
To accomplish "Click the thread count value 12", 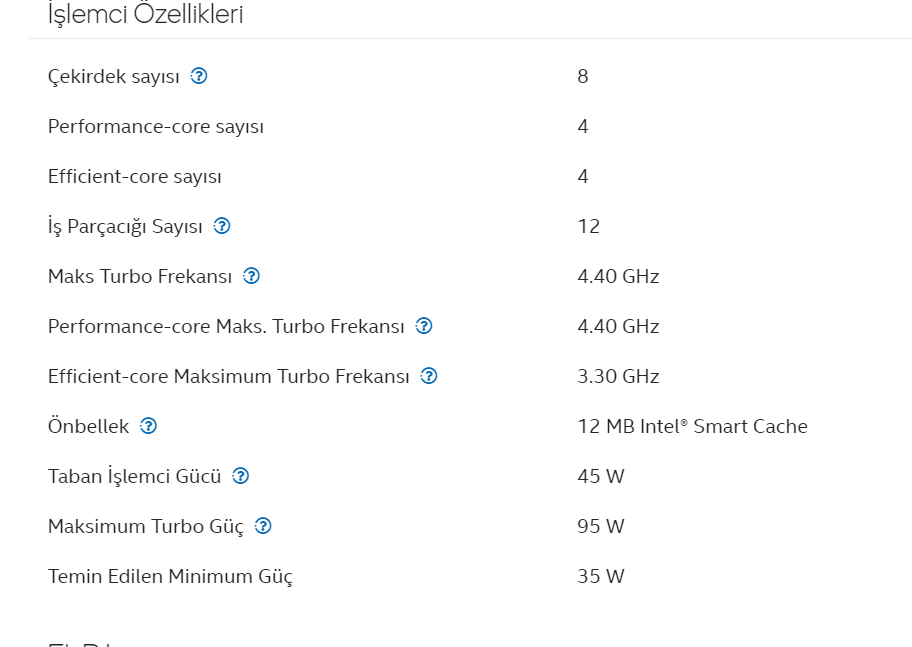I will point(589,226).
